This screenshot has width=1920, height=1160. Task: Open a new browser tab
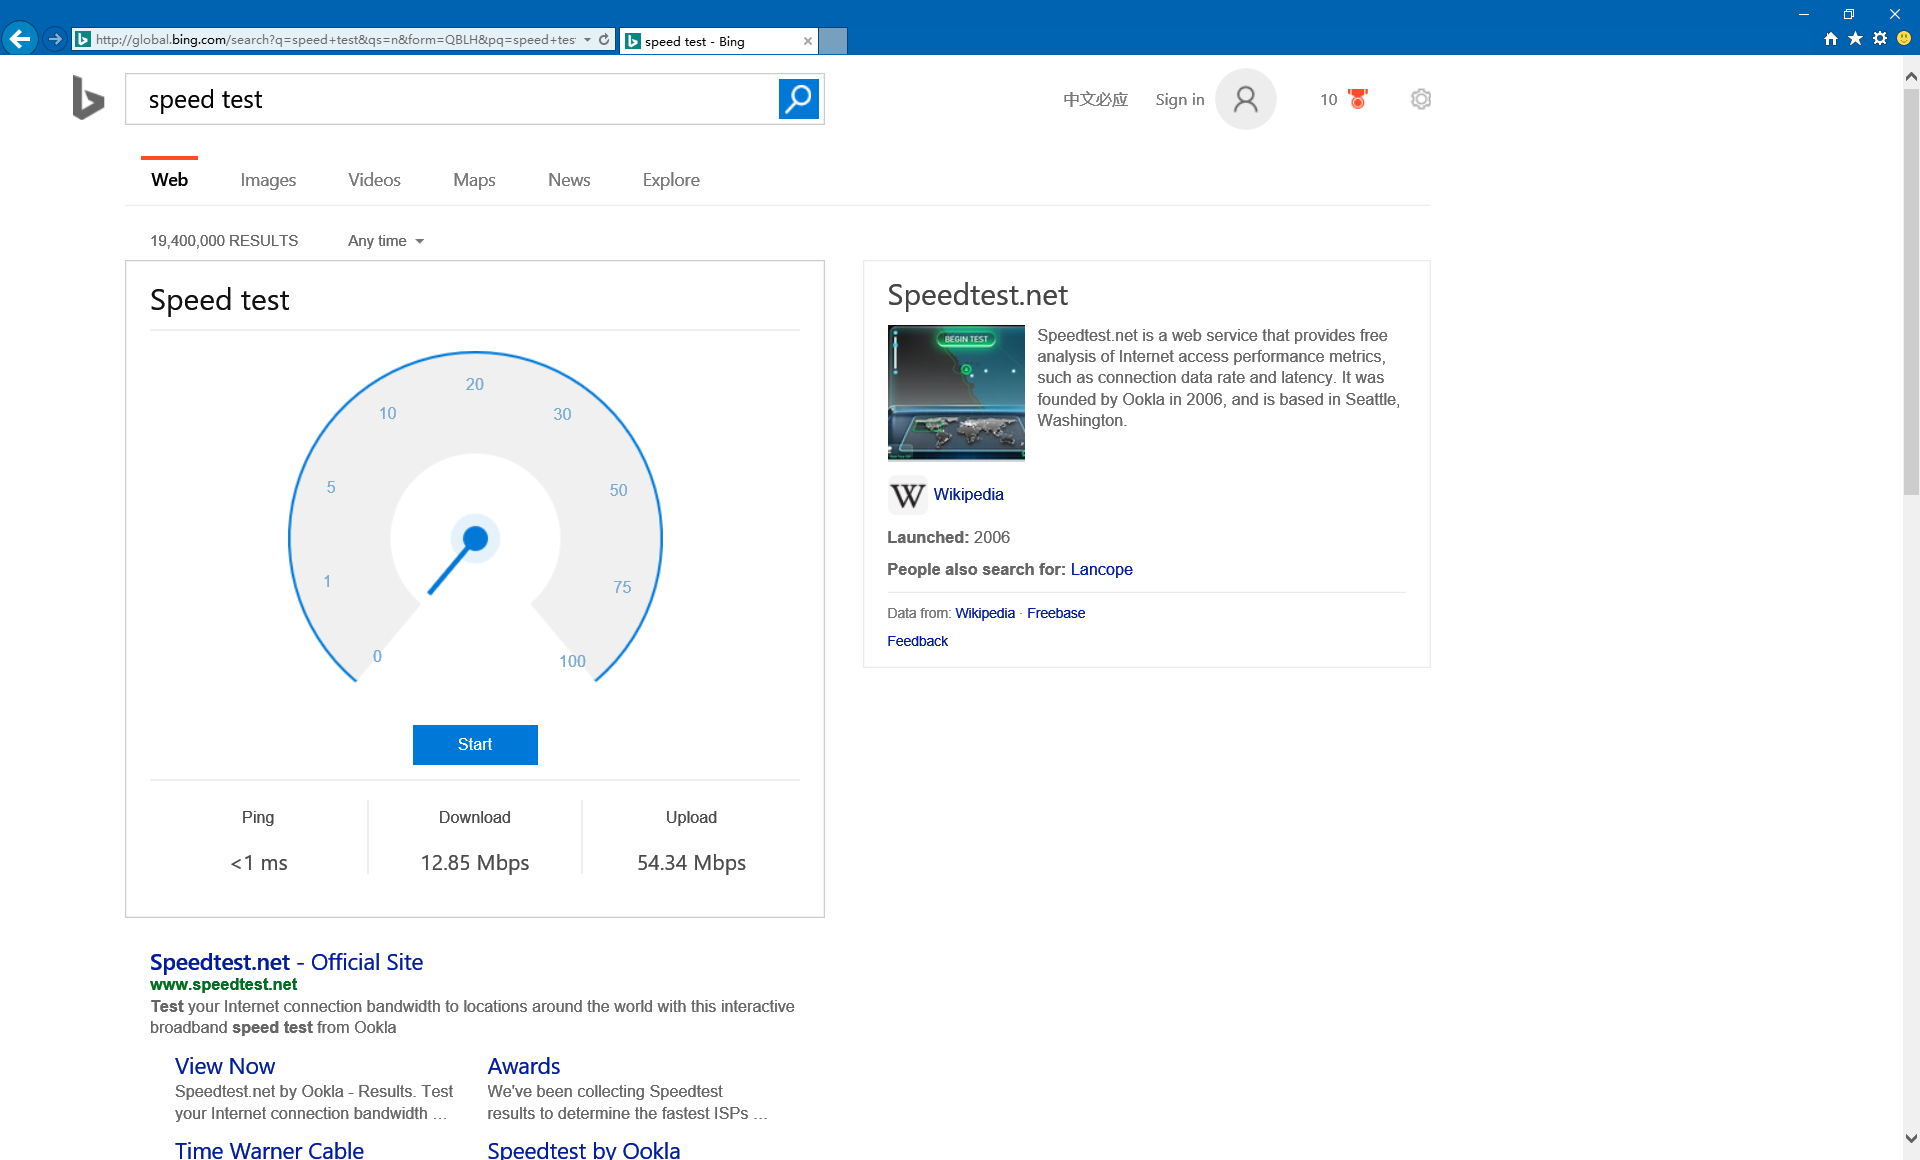click(x=833, y=40)
